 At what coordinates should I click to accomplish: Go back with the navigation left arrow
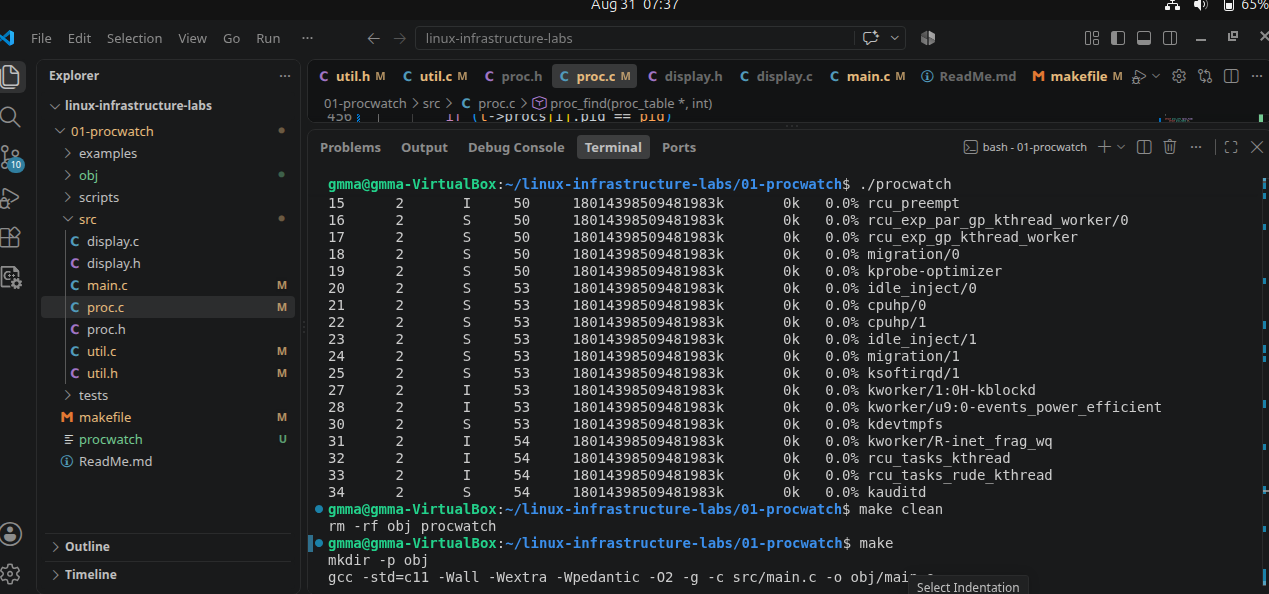coord(374,38)
